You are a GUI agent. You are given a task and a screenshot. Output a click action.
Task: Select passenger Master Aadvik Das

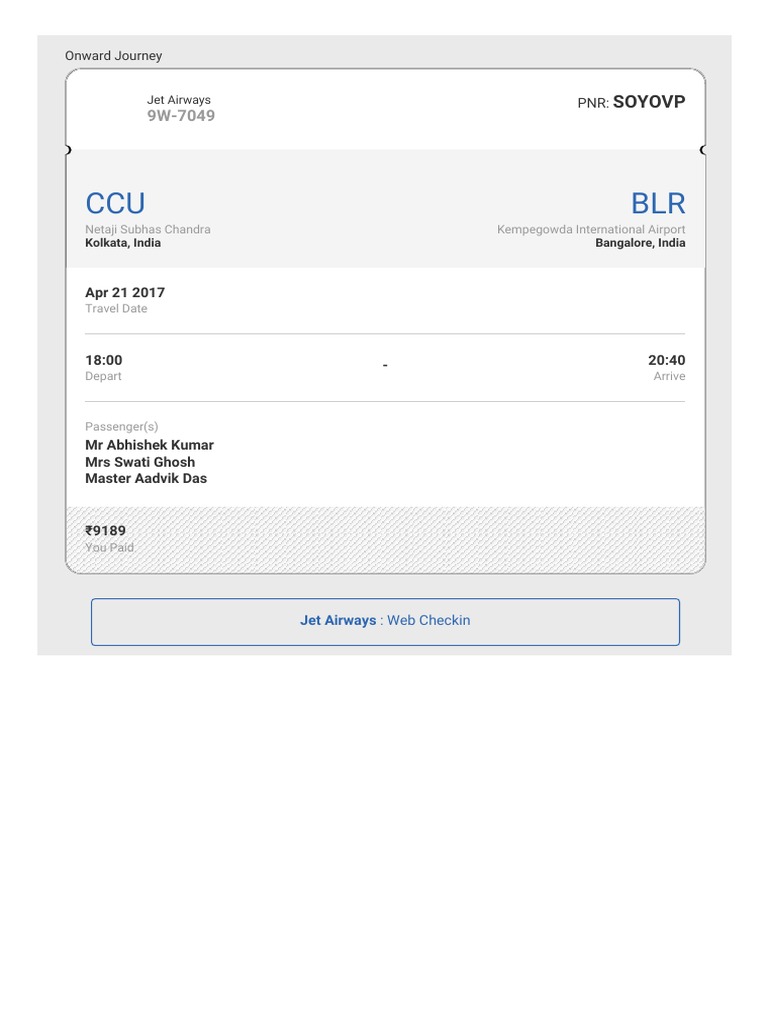tap(146, 478)
